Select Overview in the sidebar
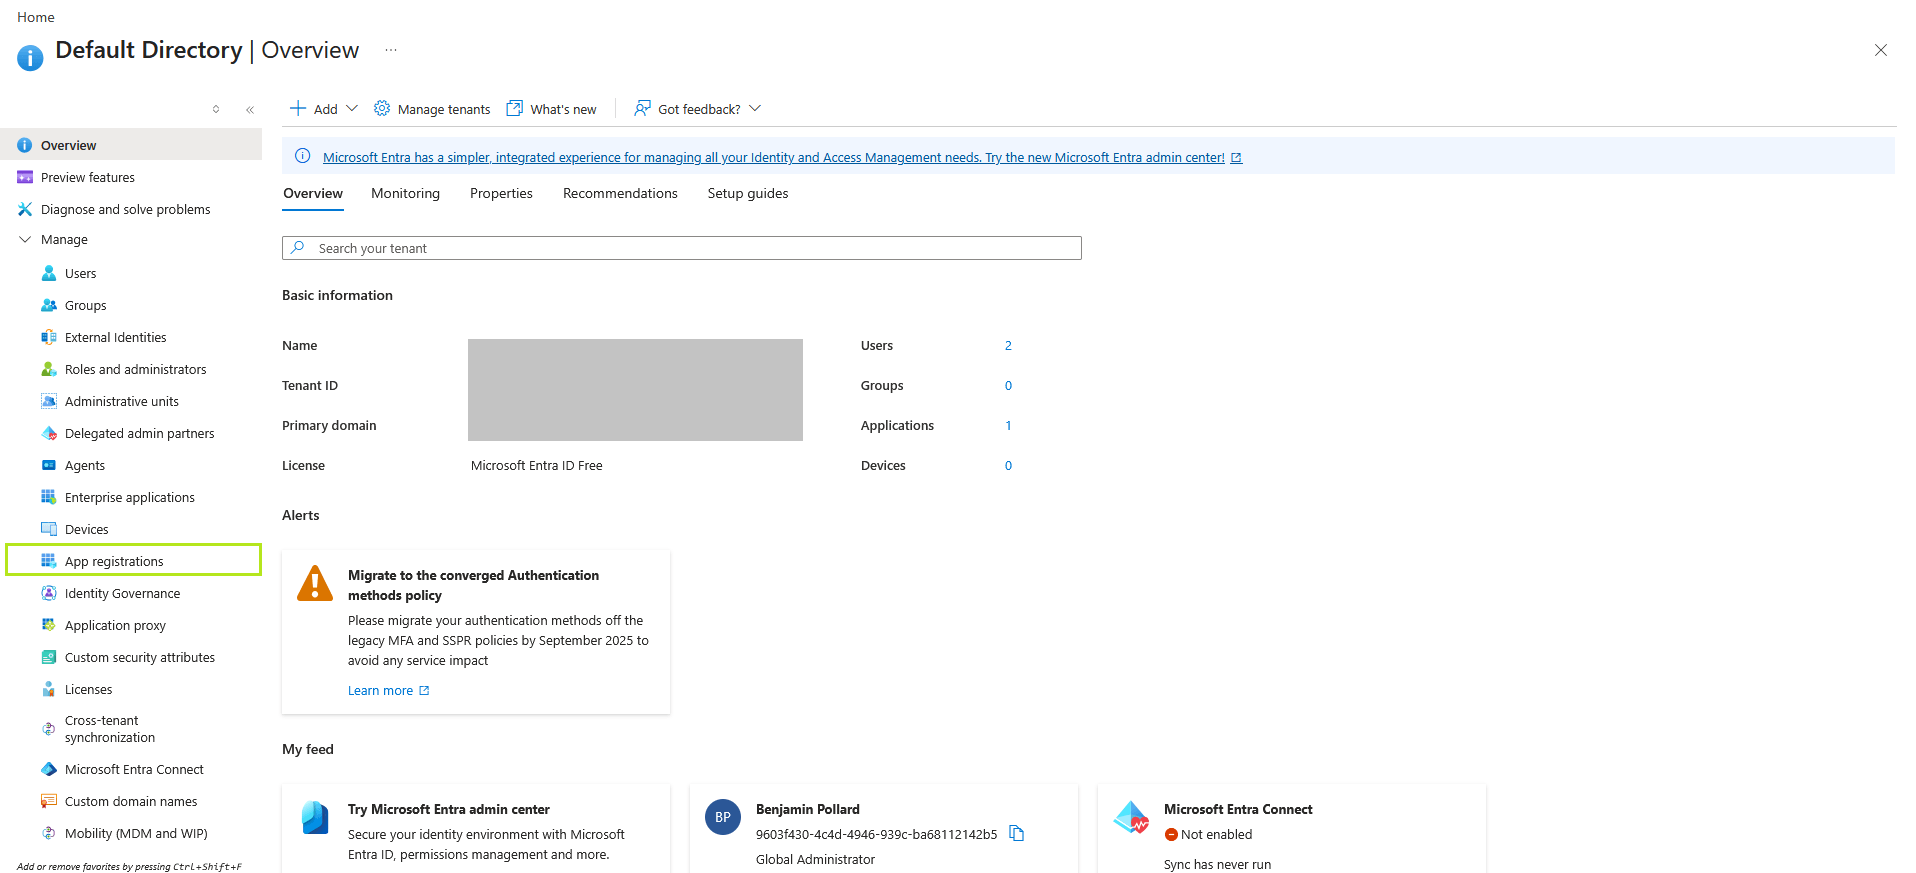Screen dimensions: 1916x873 coord(131,145)
